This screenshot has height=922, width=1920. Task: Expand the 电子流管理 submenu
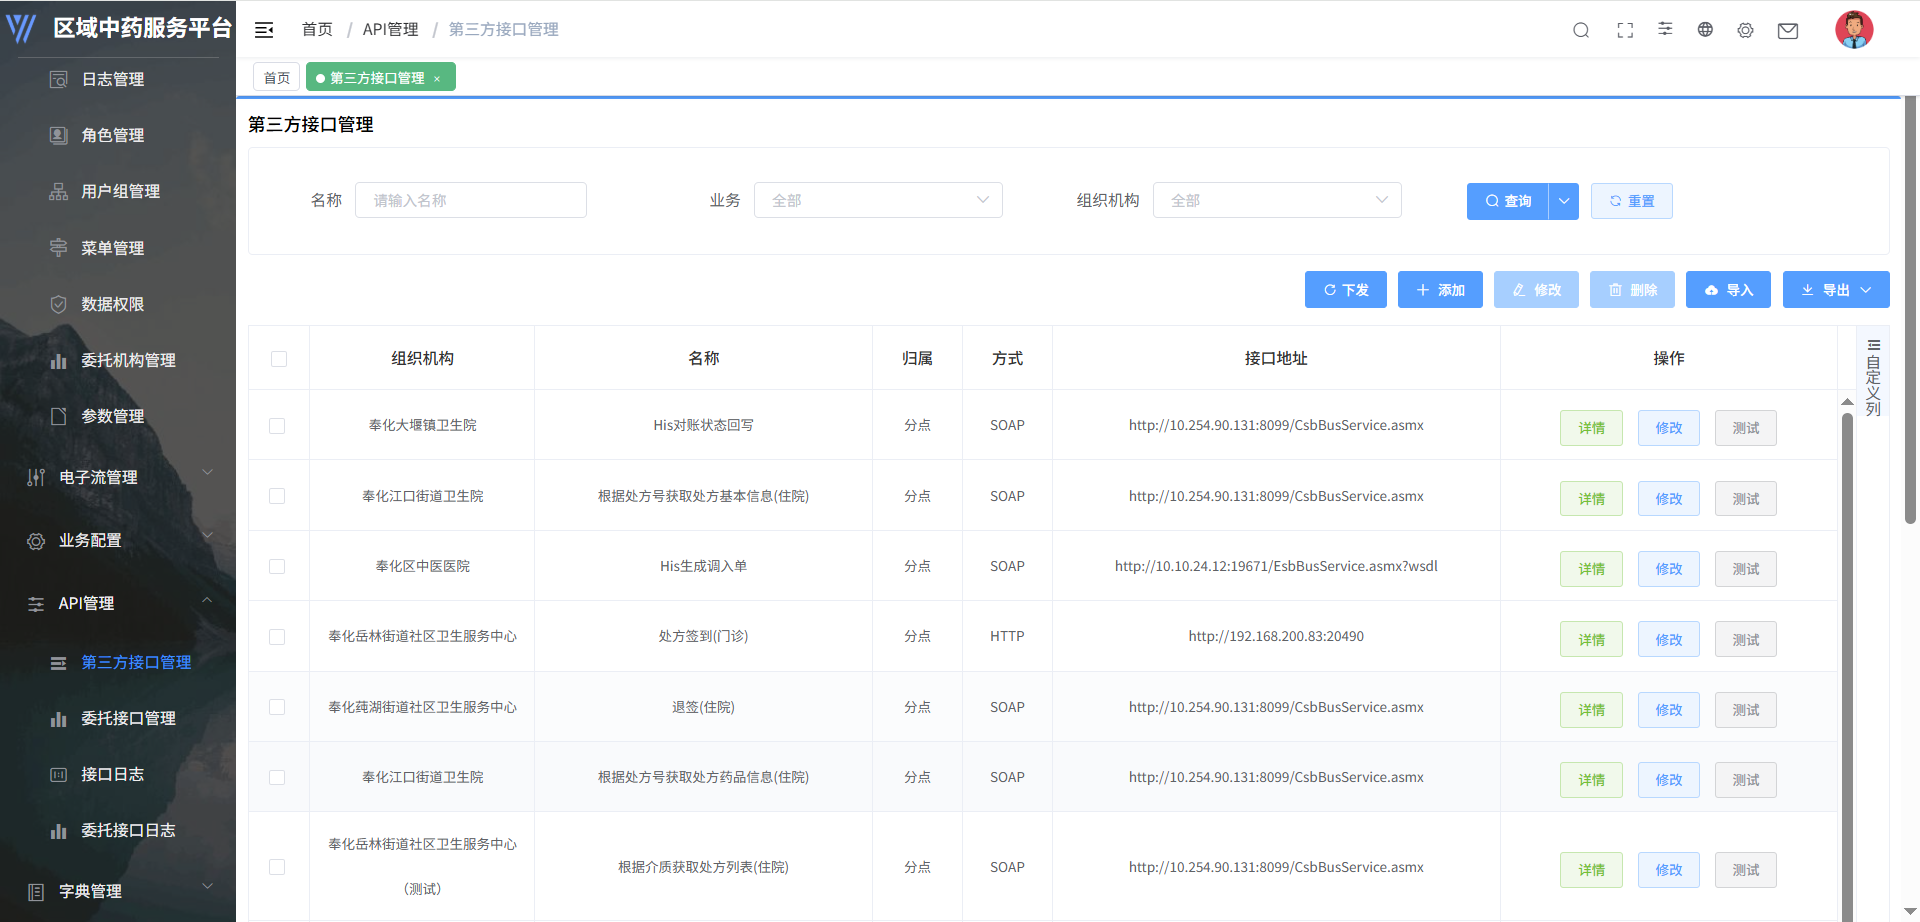point(118,477)
